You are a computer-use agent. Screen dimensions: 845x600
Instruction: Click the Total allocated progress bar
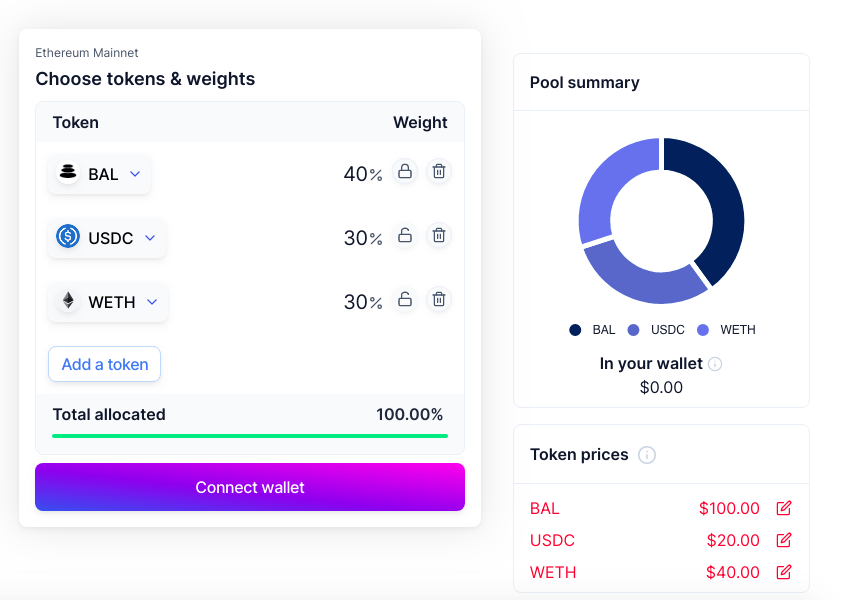point(249,436)
